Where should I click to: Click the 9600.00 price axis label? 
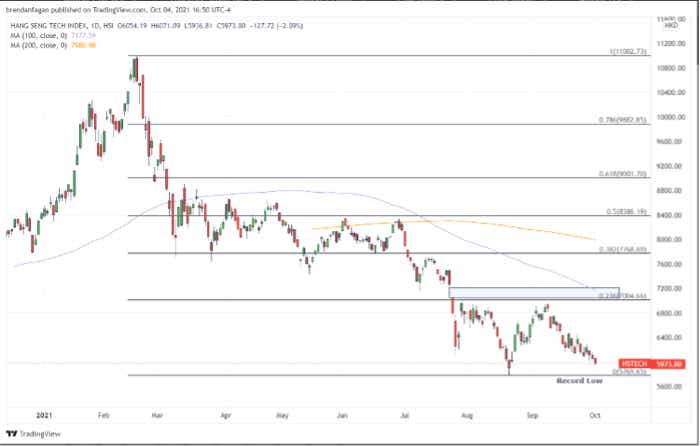(671, 142)
